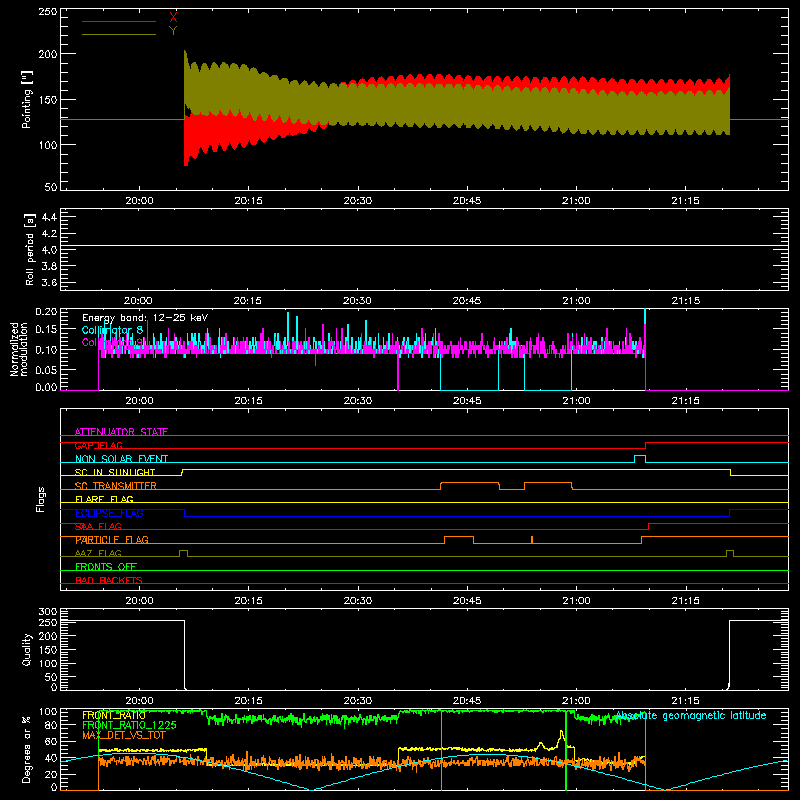Click the yellow FRONT_RATIO legend text
This screenshot has height=800, width=800.
point(114,715)
